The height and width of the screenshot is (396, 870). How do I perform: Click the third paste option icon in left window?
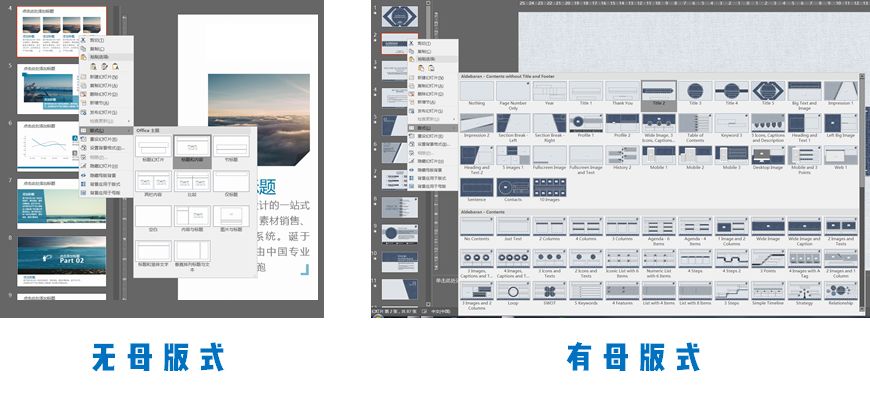[115, 67]
